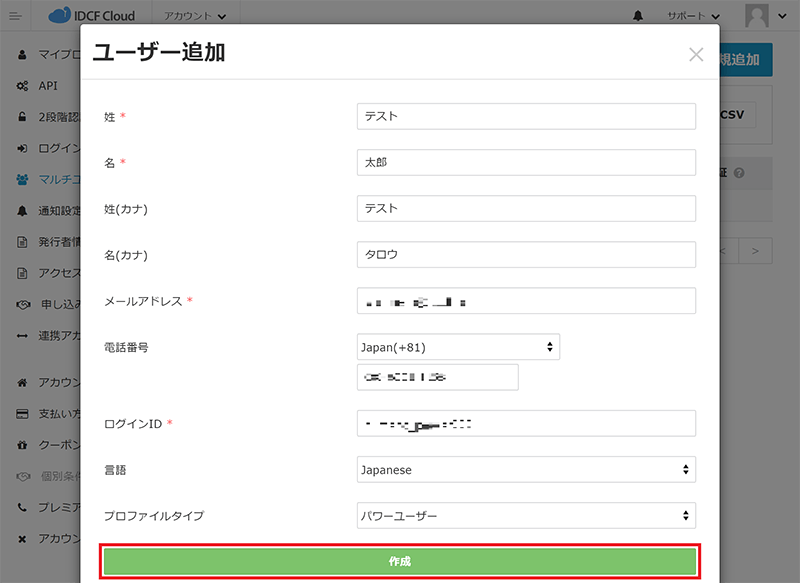This screenshot has width=800, height=583.
Task: Open the Japan(+81) country code dropdown
Action: click(x=458, y=347)
